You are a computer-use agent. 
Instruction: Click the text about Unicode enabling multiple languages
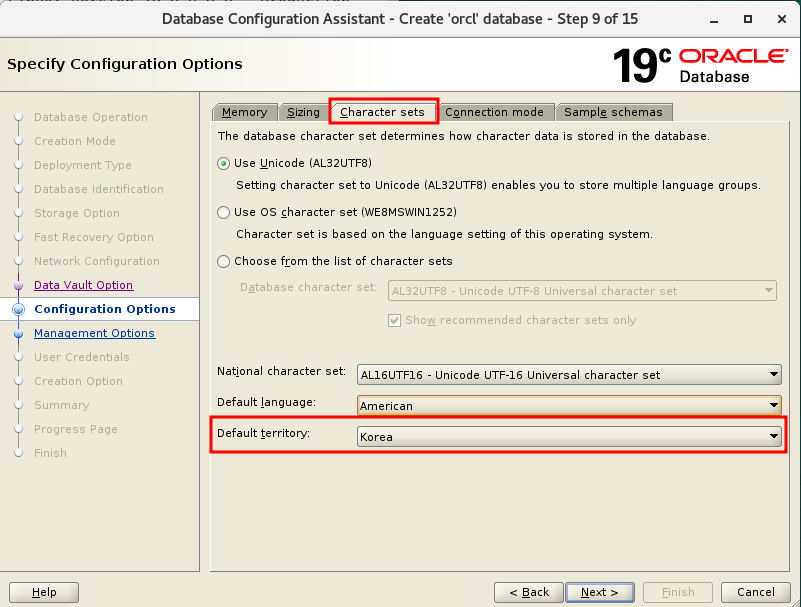tap(498, 185)
